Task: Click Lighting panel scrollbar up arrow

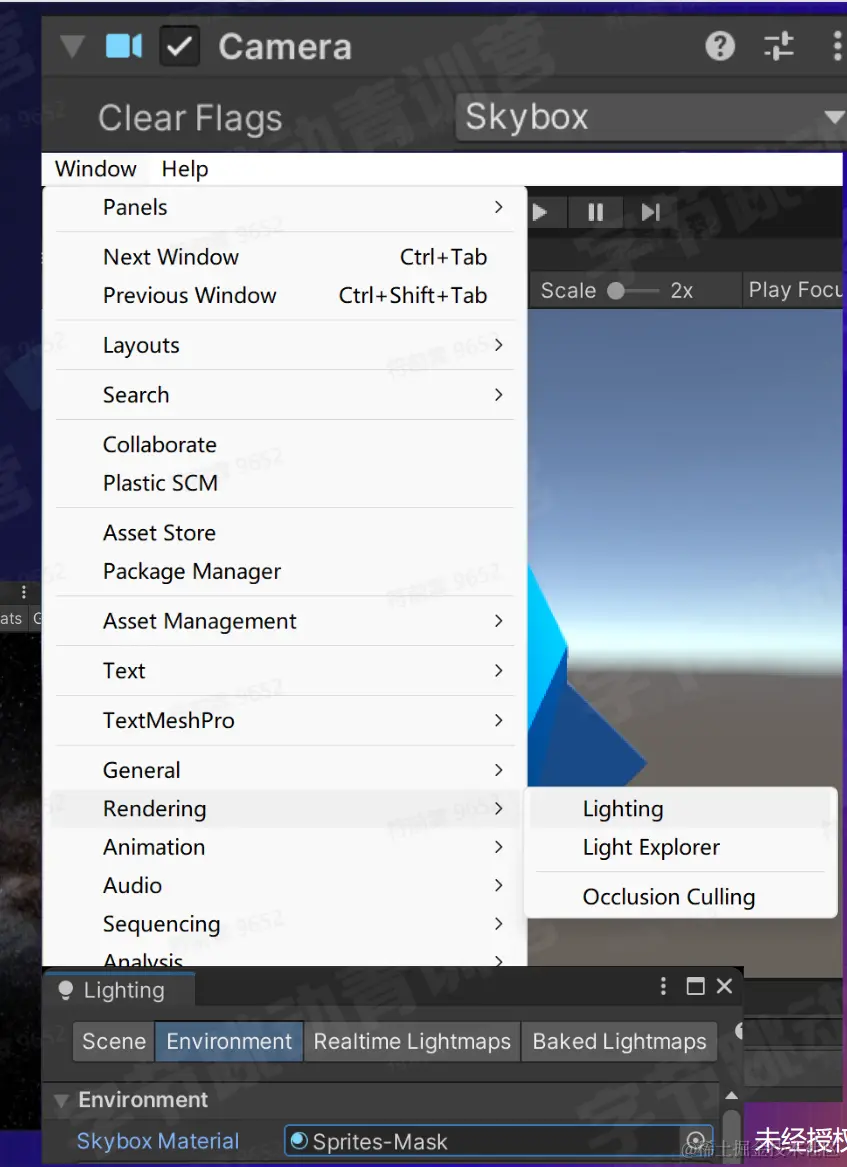Action: [732, 1096]
